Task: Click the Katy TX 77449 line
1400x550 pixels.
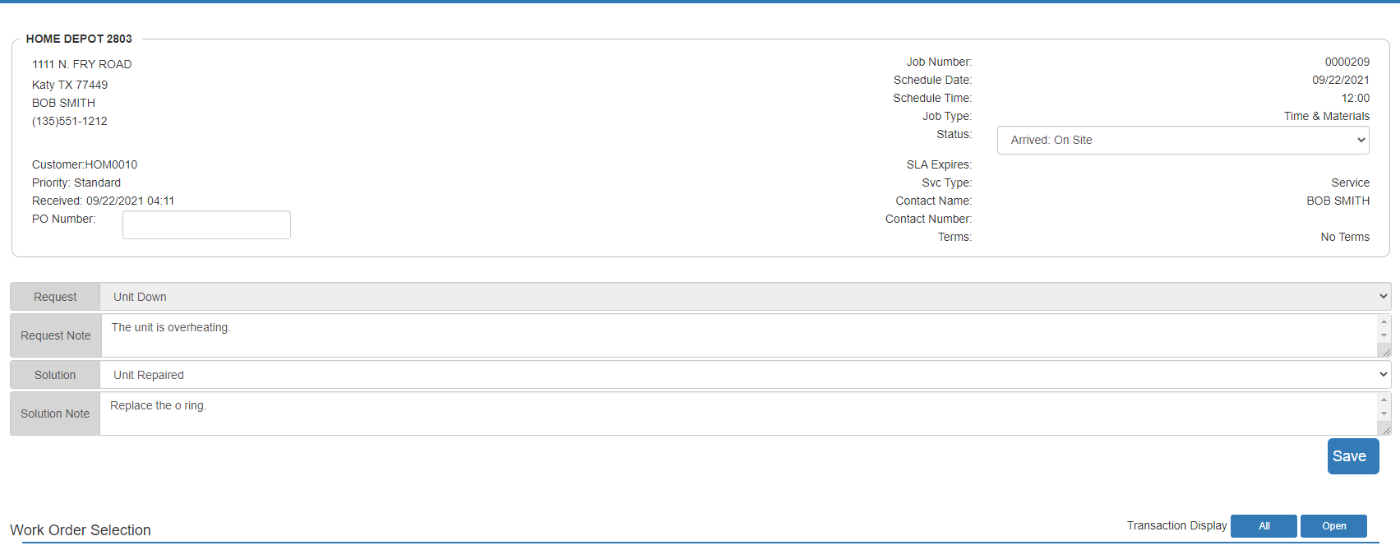Action: coord(70,85)
